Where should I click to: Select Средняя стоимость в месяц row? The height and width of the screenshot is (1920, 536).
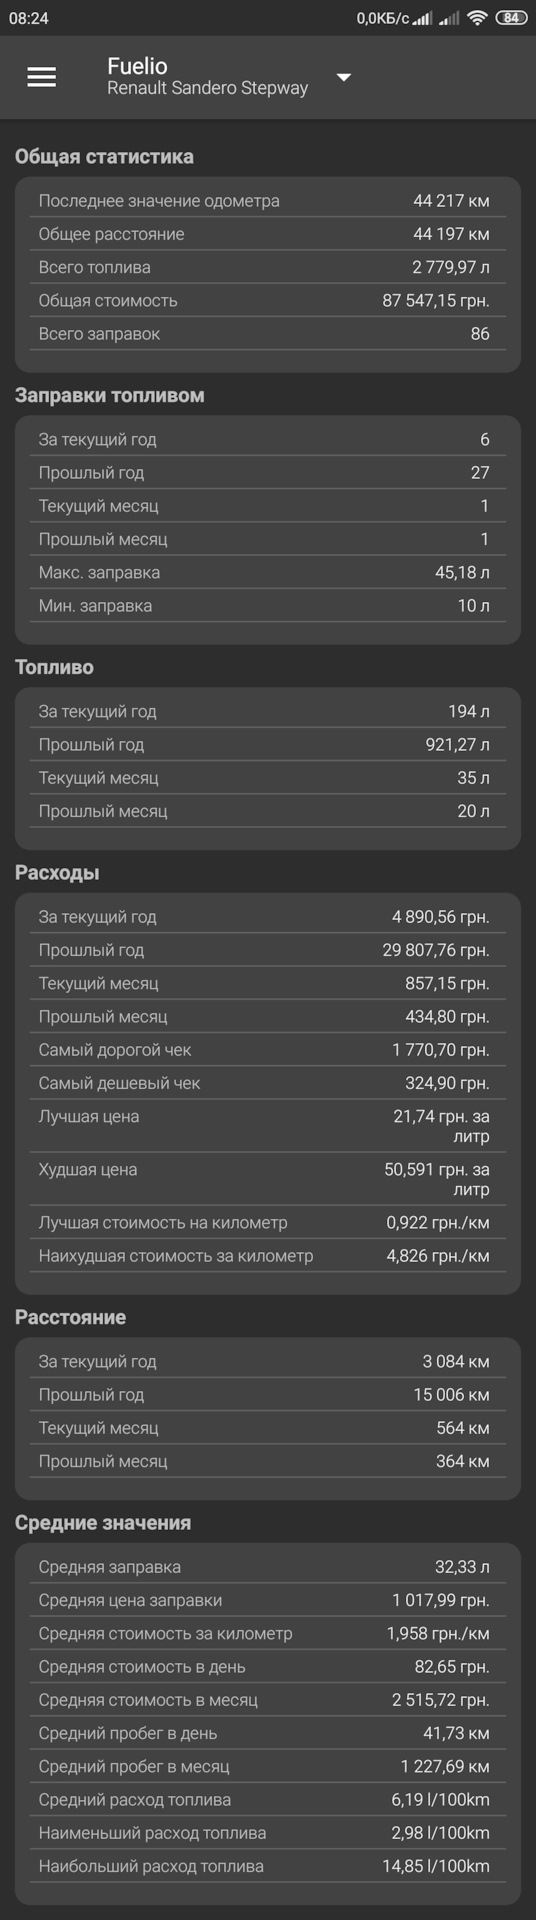click(x=268, y=1700)
